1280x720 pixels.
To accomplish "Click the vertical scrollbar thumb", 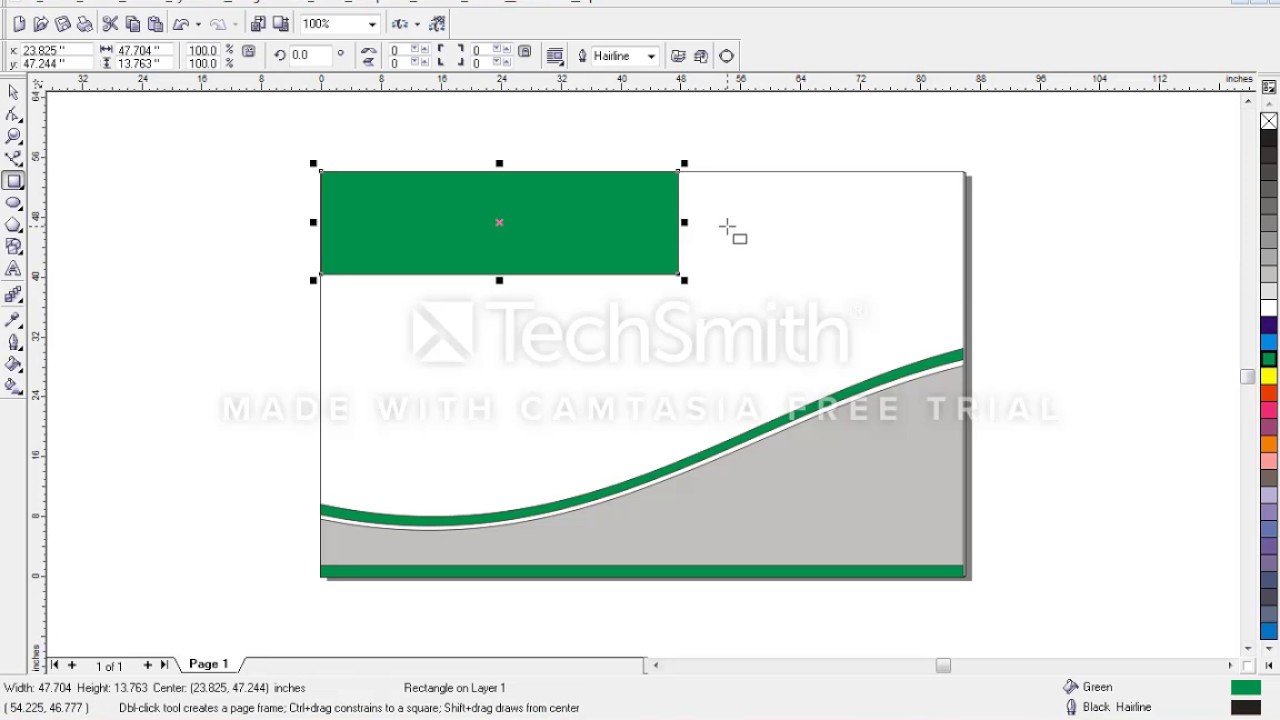I will coord(1247,376).
